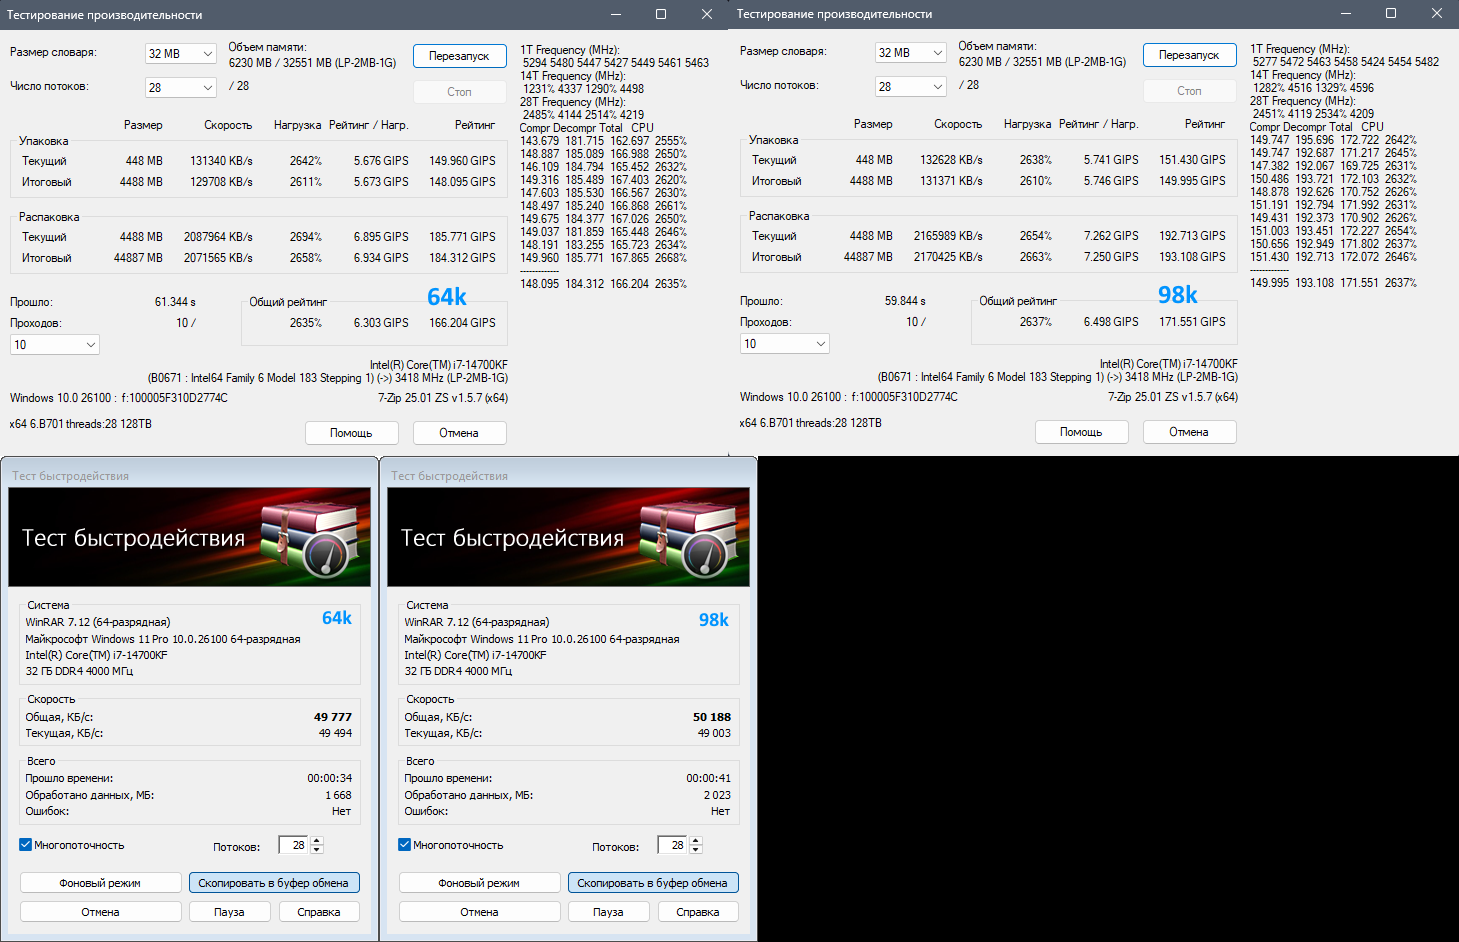
Task: Click packing speed value 132628 KB/s
Action: 951,160
